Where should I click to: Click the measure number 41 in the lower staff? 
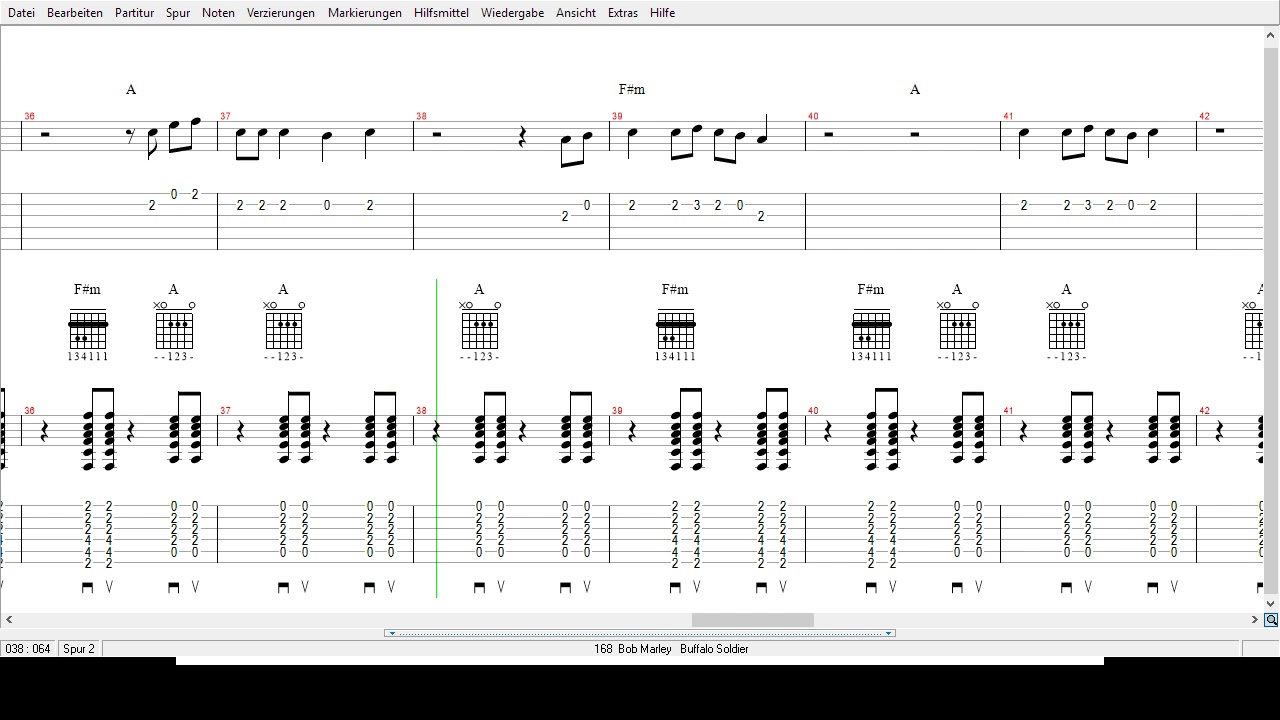click(1009, 411)
